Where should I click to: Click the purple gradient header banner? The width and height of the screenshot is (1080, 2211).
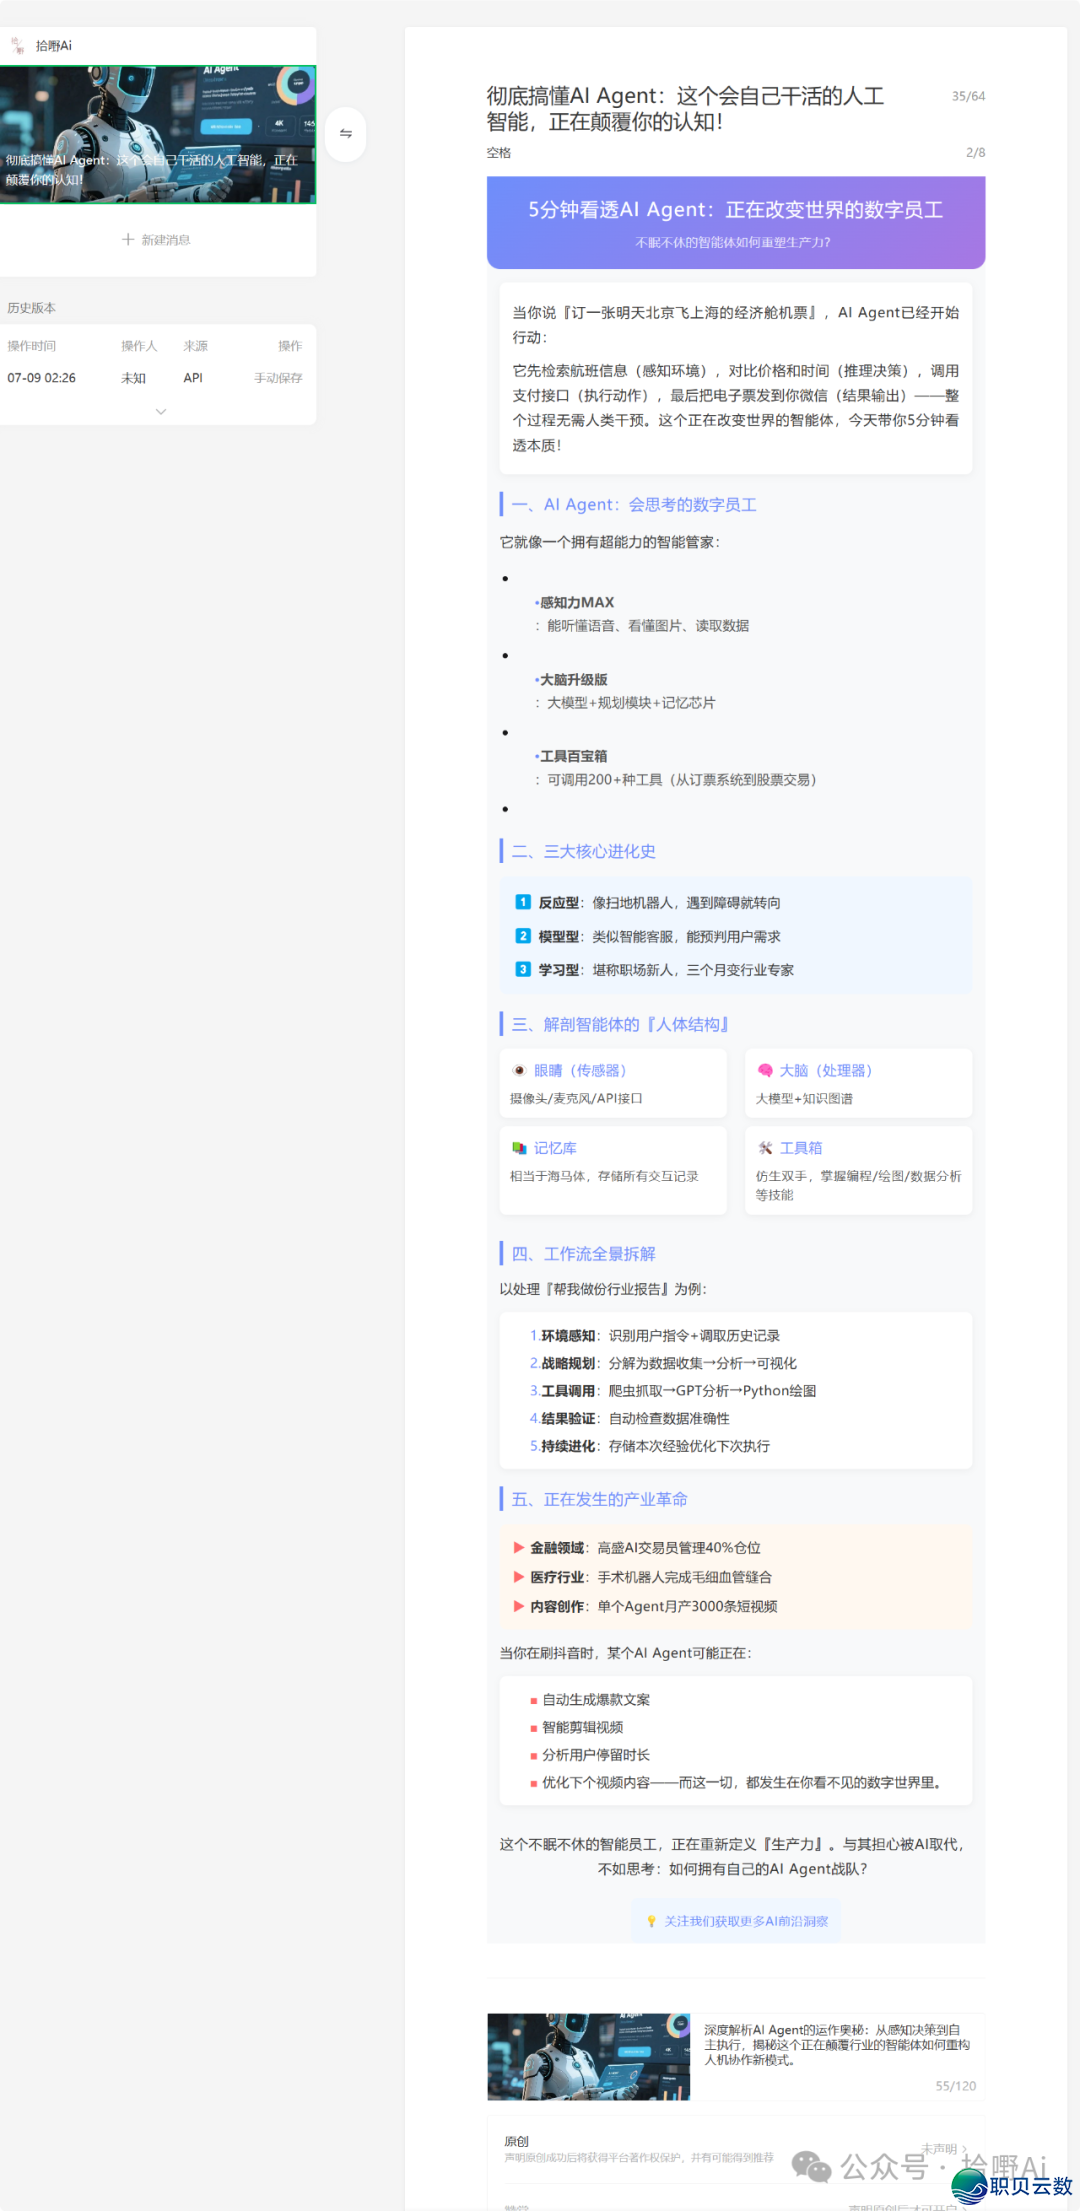click(736, 222)
